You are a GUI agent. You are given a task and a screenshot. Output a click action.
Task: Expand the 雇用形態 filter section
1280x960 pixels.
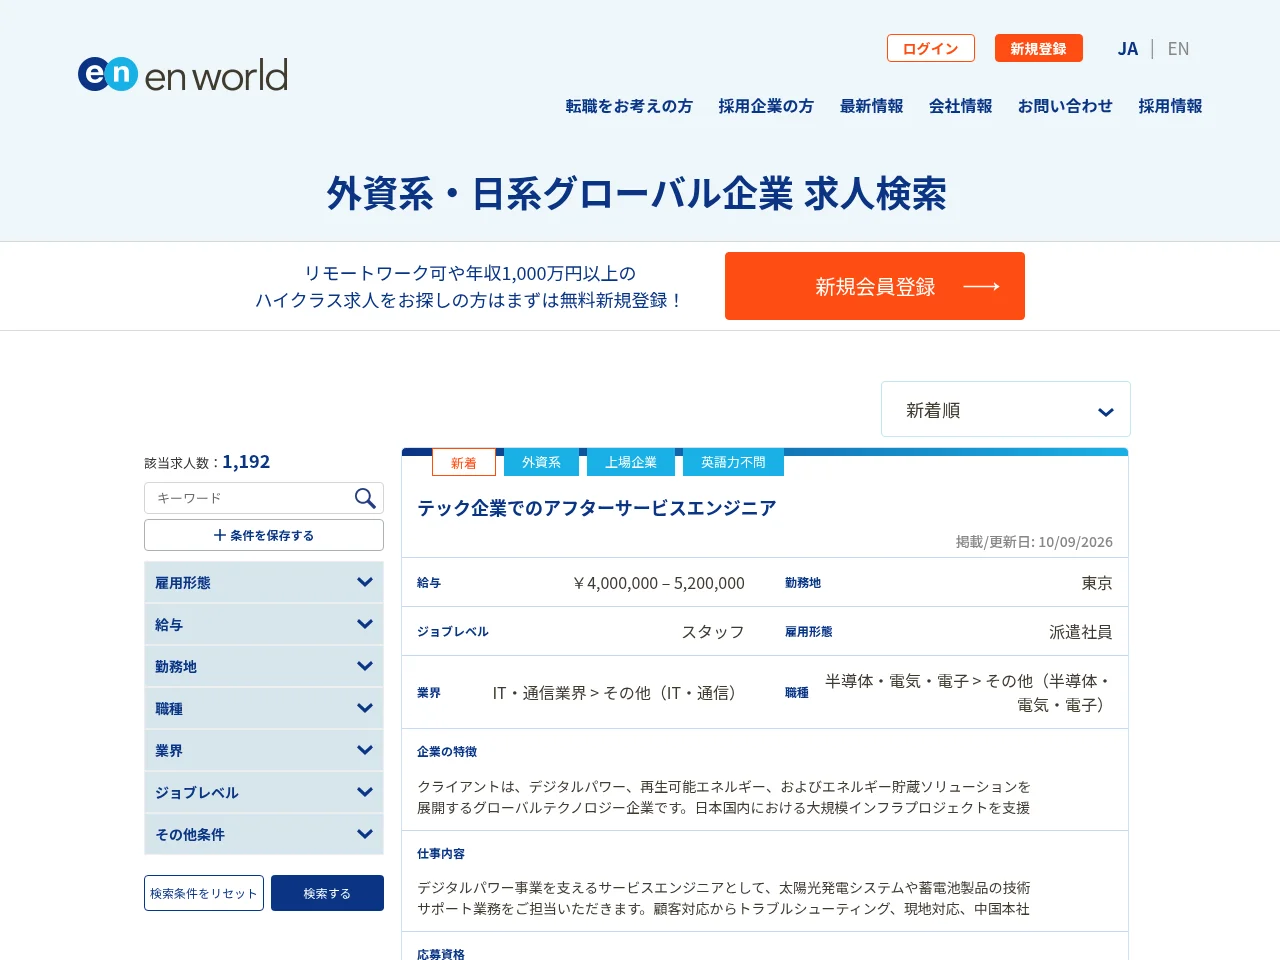pos(264,582)
